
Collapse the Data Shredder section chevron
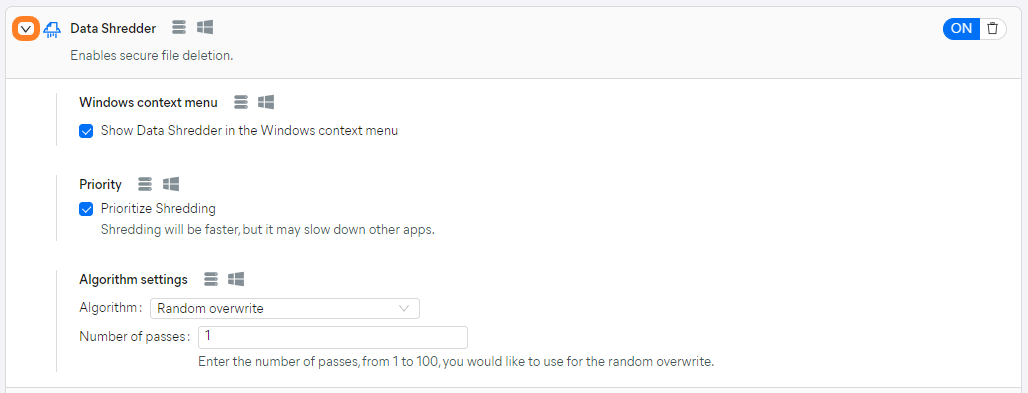(x=26, y=29)
